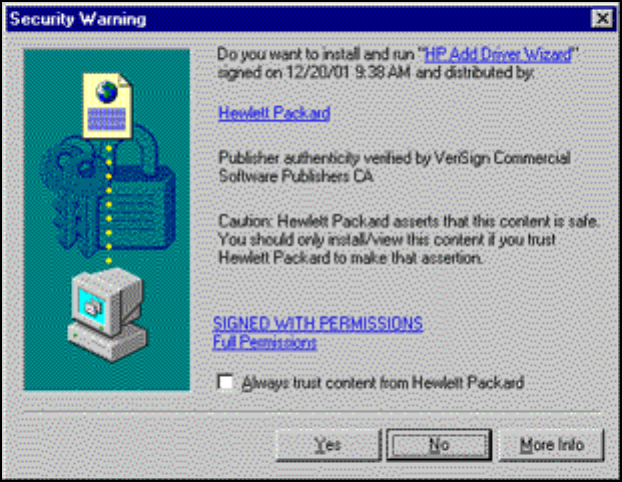Screen dimensions: 622x482
Task: Click the VeriSign publisher authenticity text
Action: click(394, 167)
